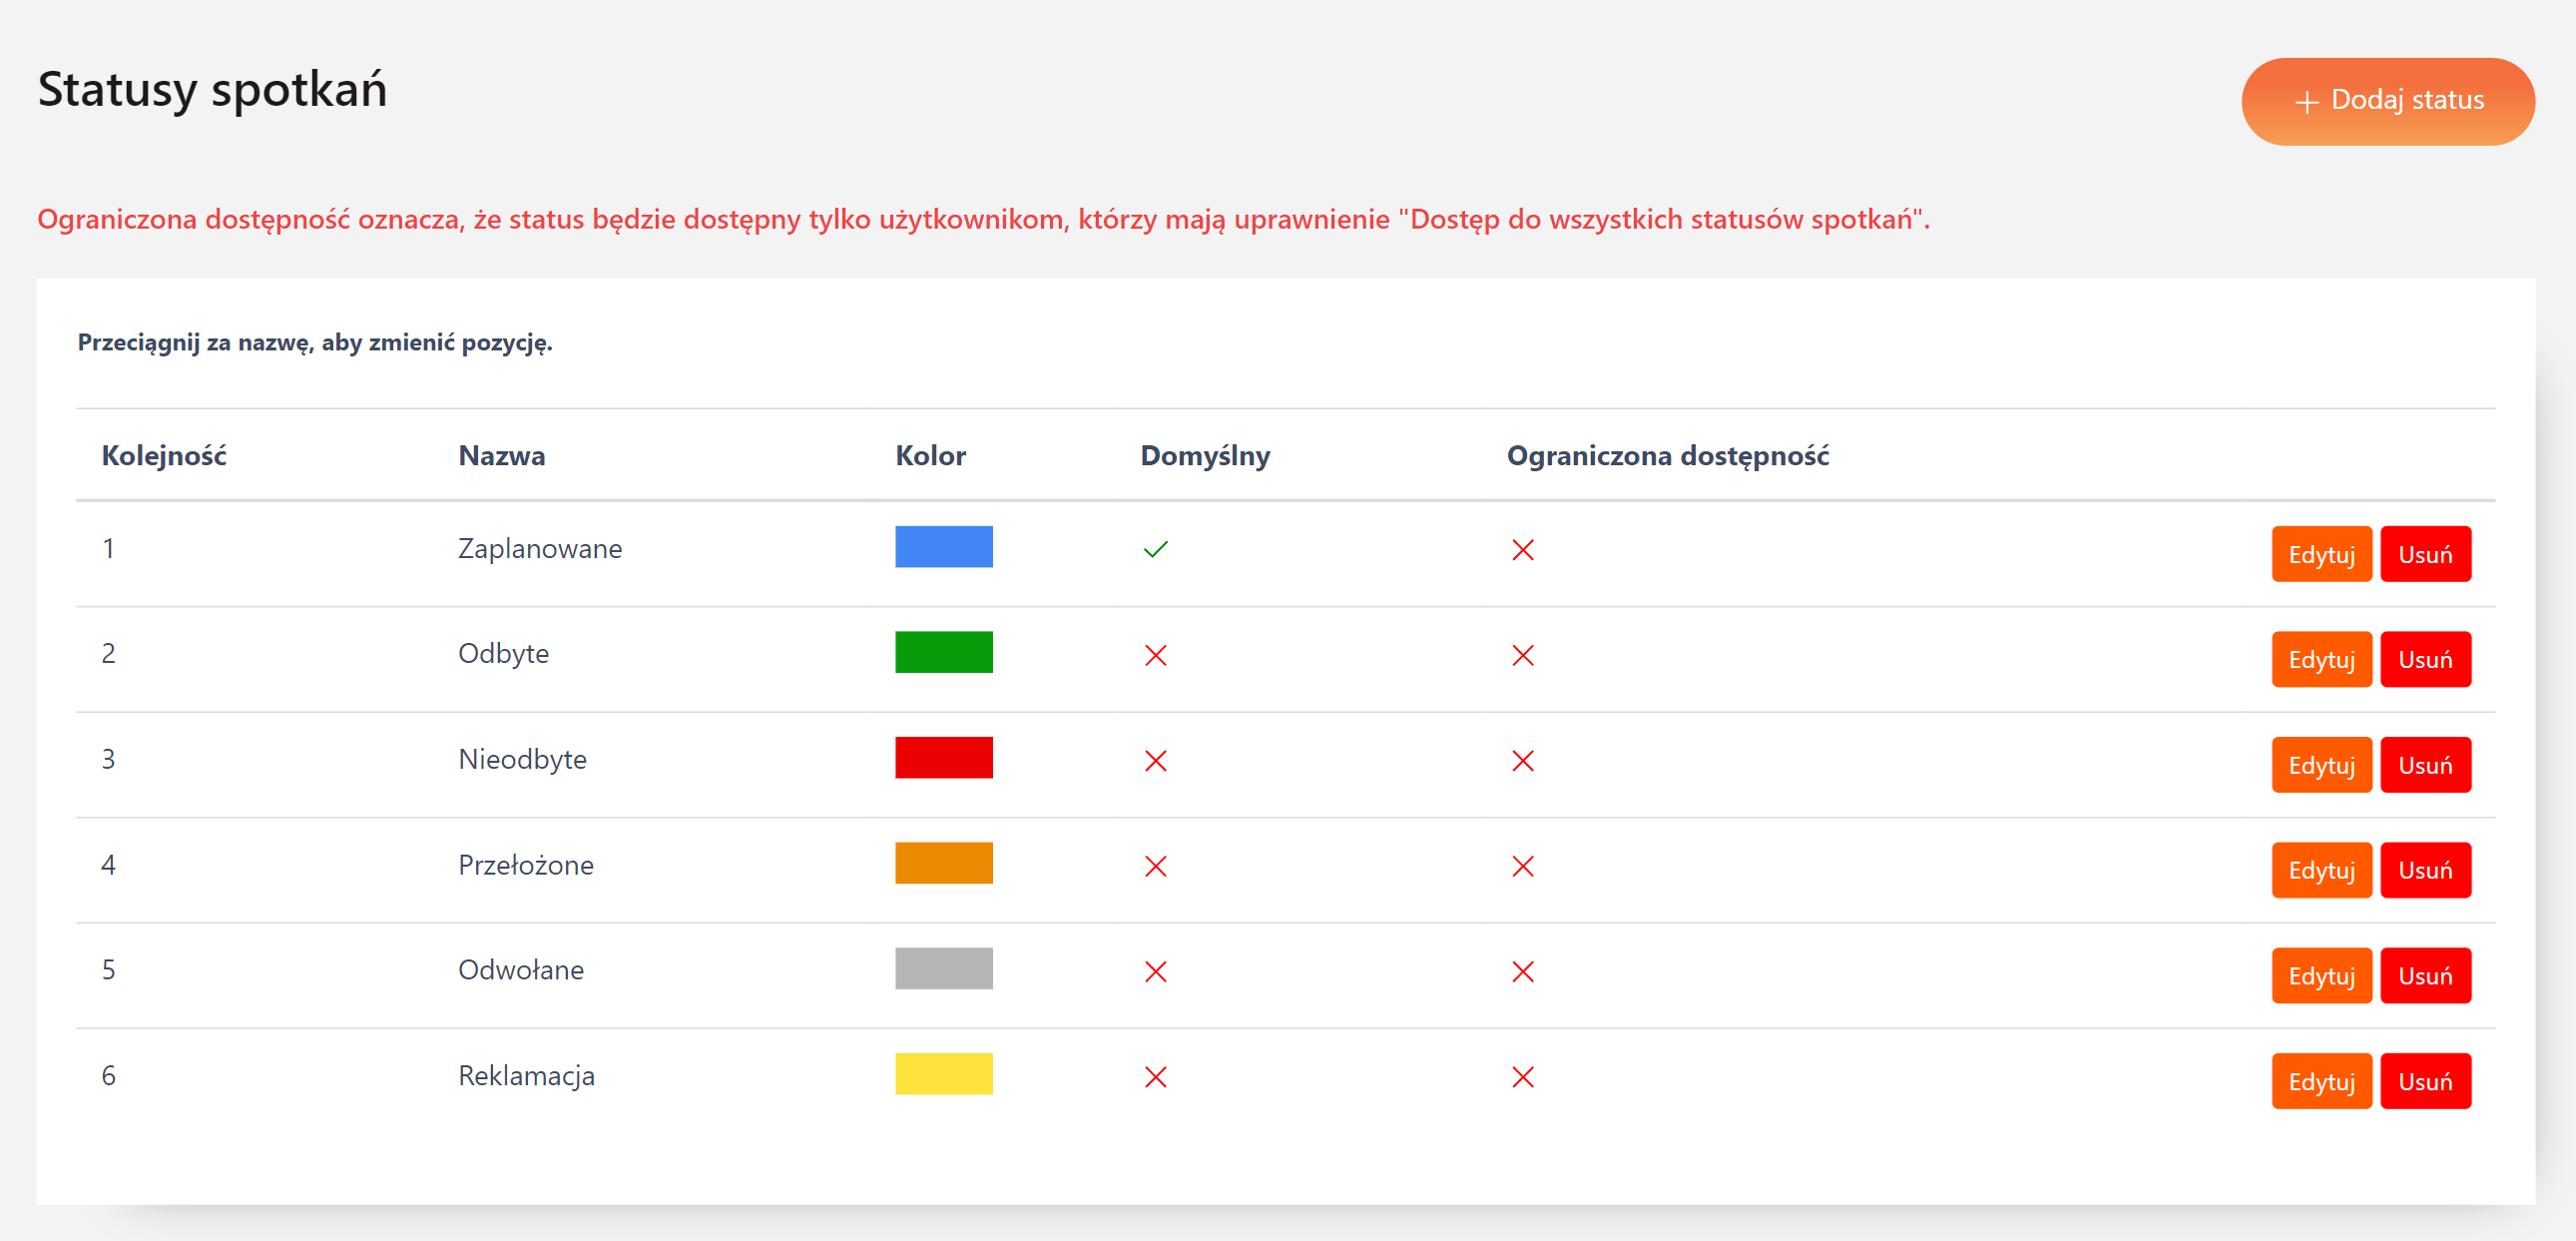Click Reklamacja's restricted availability X icon
2576x1241 pixels.
(x=1522, y=1077)
